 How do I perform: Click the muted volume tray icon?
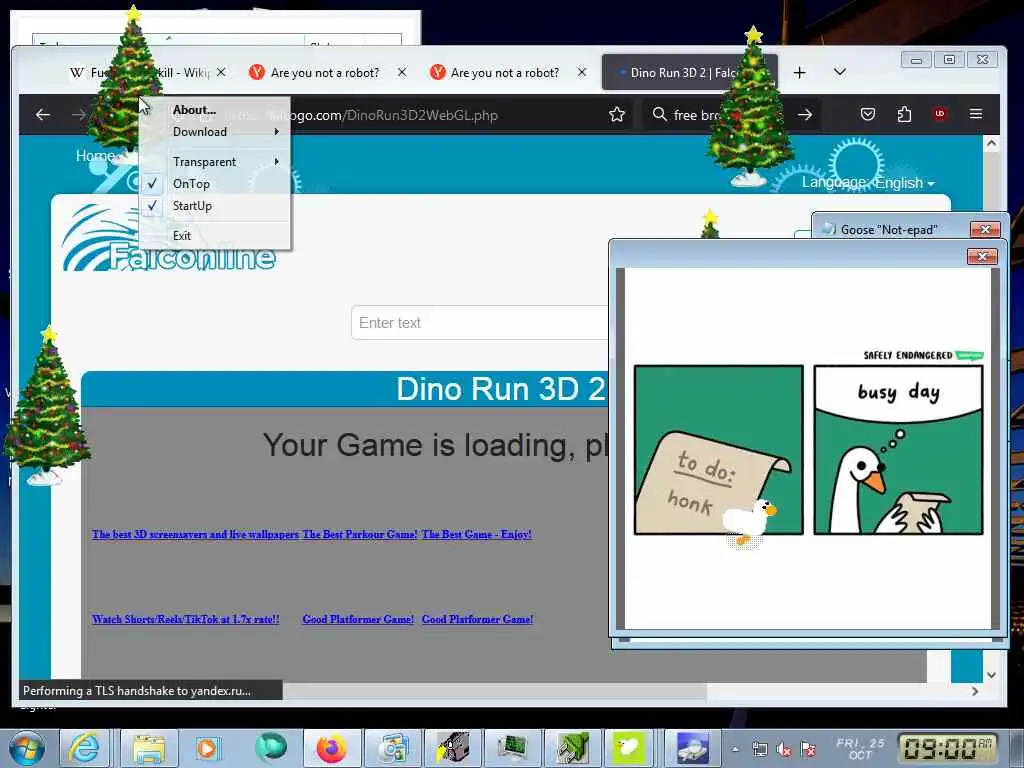pyautogui.click(x=784, y=750)
